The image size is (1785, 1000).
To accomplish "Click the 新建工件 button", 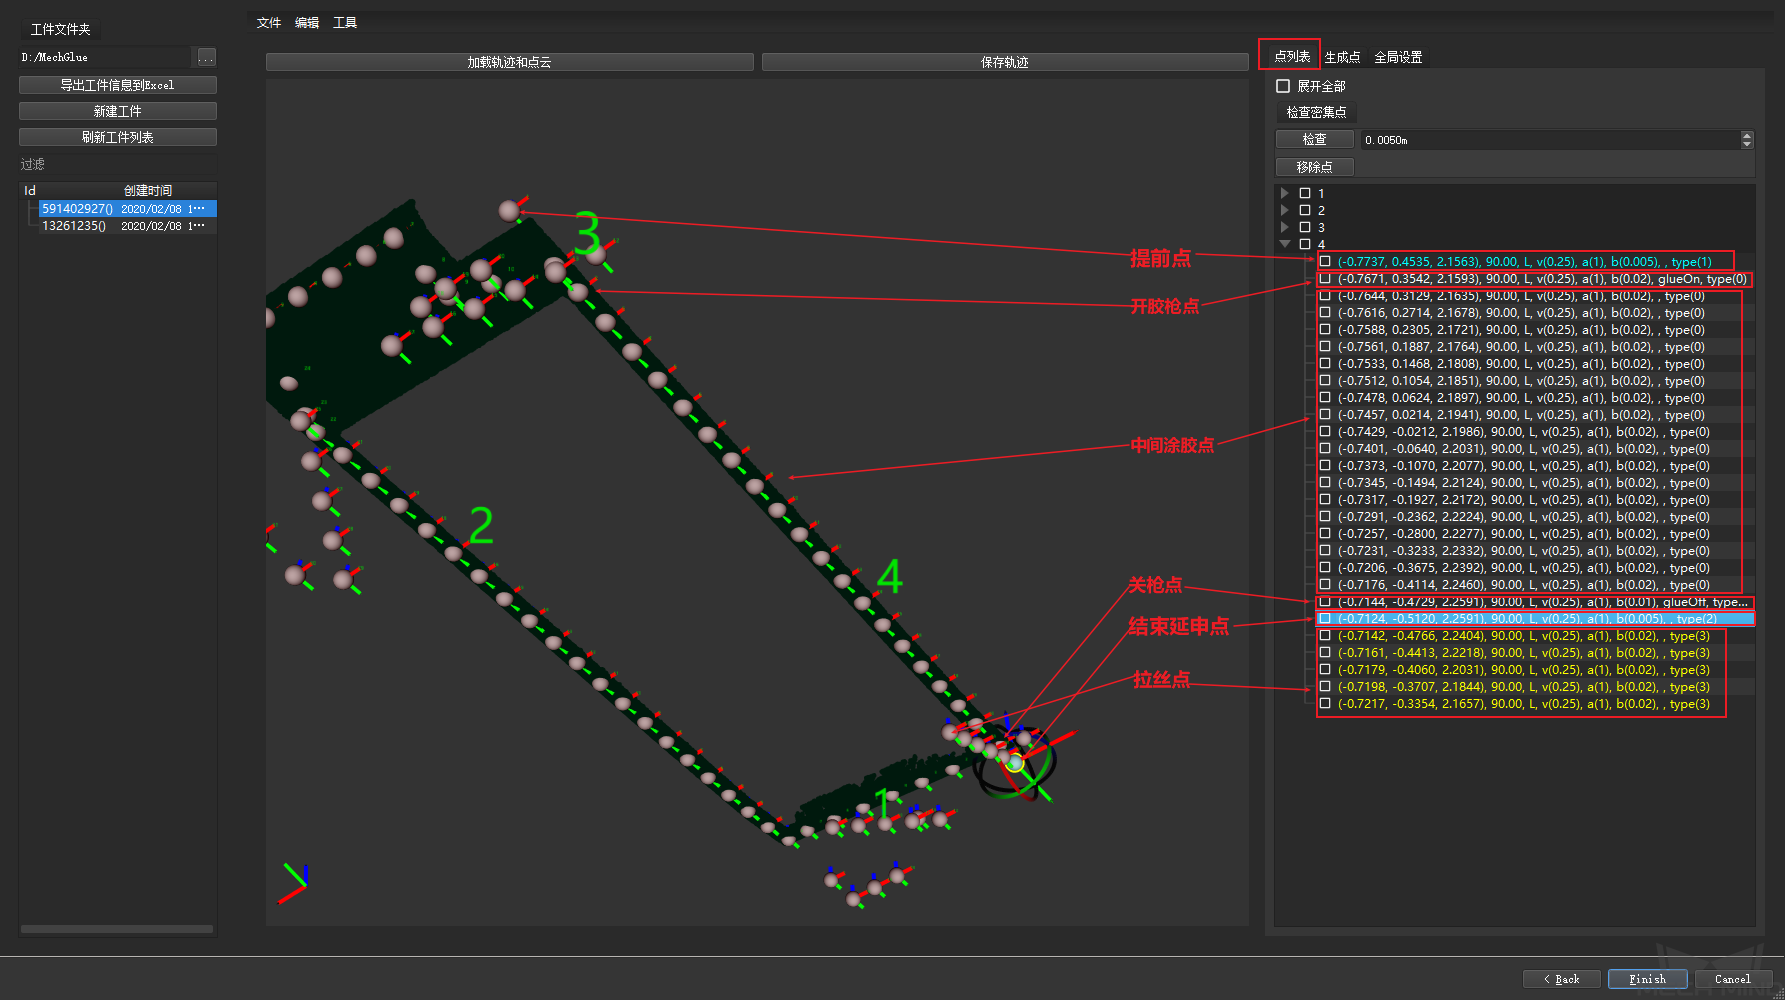I will [x=118, y=111].
